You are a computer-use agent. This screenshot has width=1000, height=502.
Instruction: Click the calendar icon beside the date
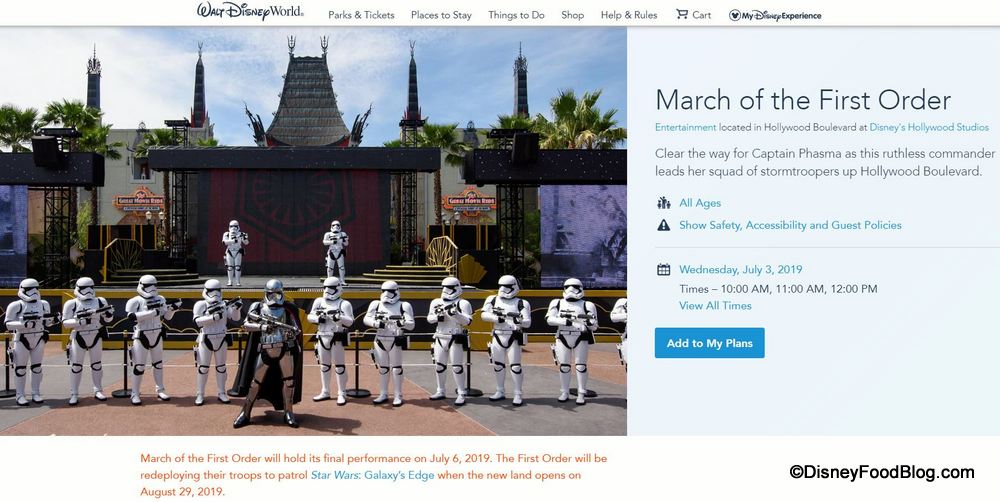tap(663, 270)
